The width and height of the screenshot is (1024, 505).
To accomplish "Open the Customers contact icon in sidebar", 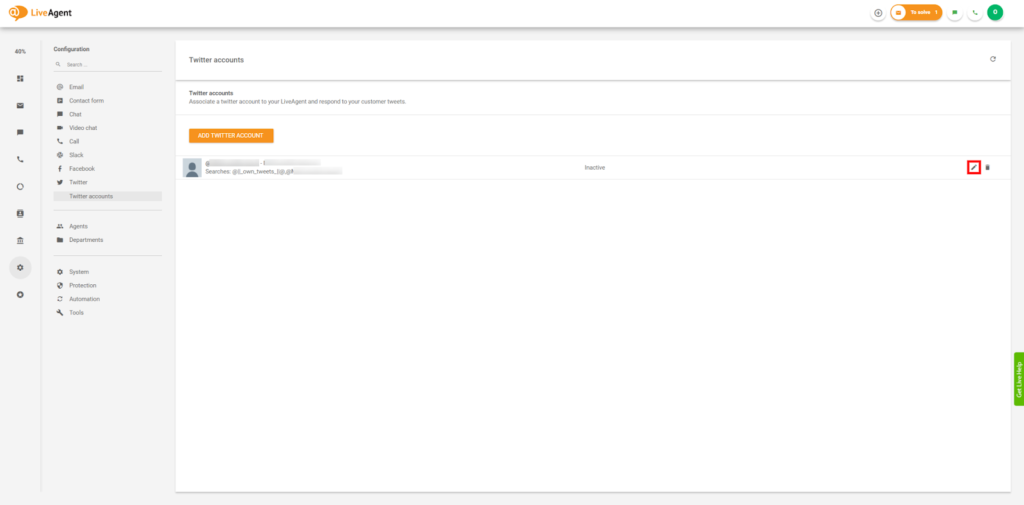I will 20,213.
